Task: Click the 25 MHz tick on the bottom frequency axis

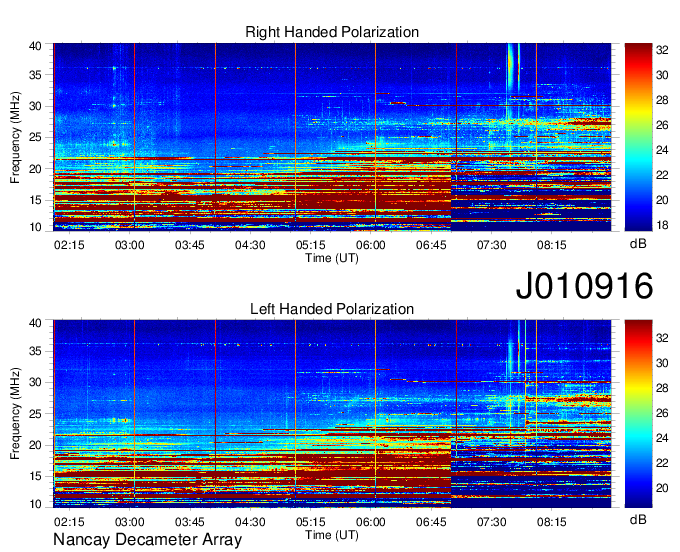Action: click(35, 414)
